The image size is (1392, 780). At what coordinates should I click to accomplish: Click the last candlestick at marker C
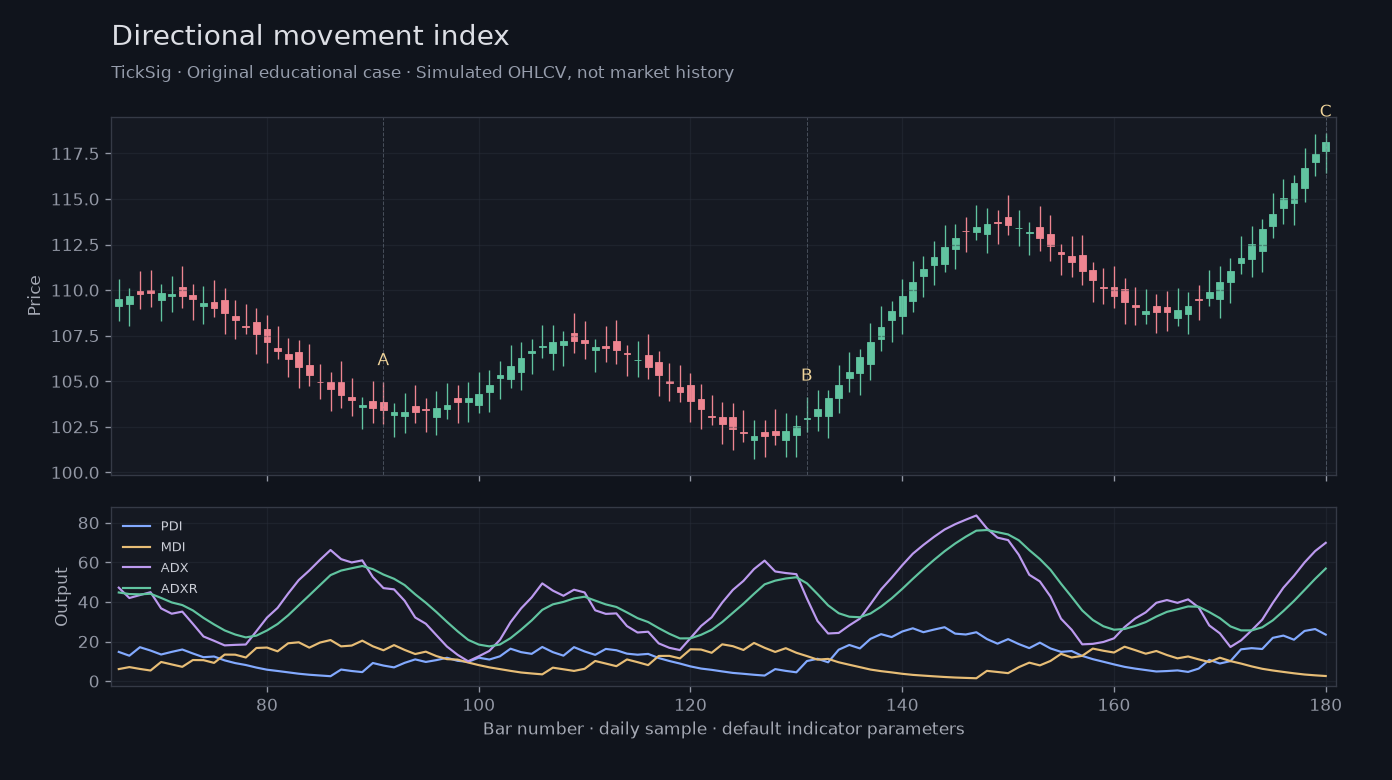1326,147
